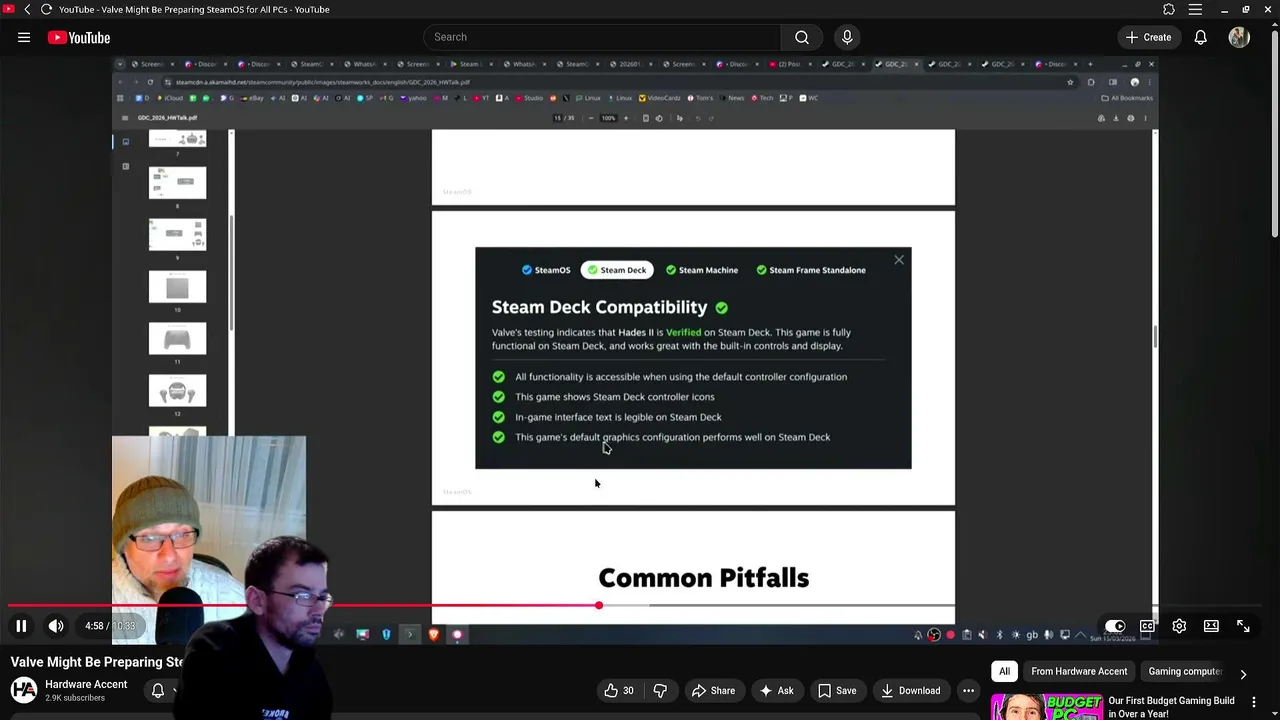The width and height of the screenshot is (1280, 720).
Task: Open the extensions puzzle icon in the title bar
Action: click(1169, 9)
